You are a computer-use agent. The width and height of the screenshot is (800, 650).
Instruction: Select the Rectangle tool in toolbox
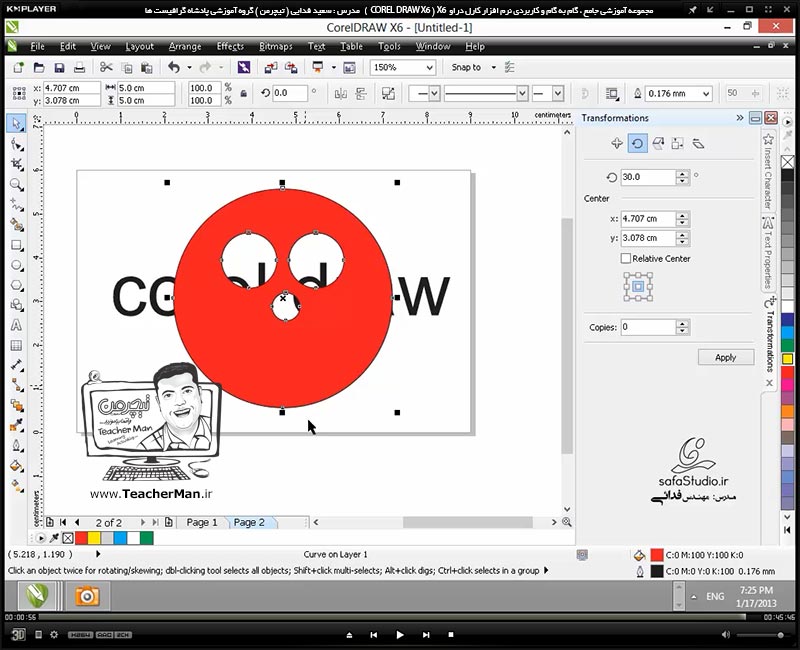[16, 245]
